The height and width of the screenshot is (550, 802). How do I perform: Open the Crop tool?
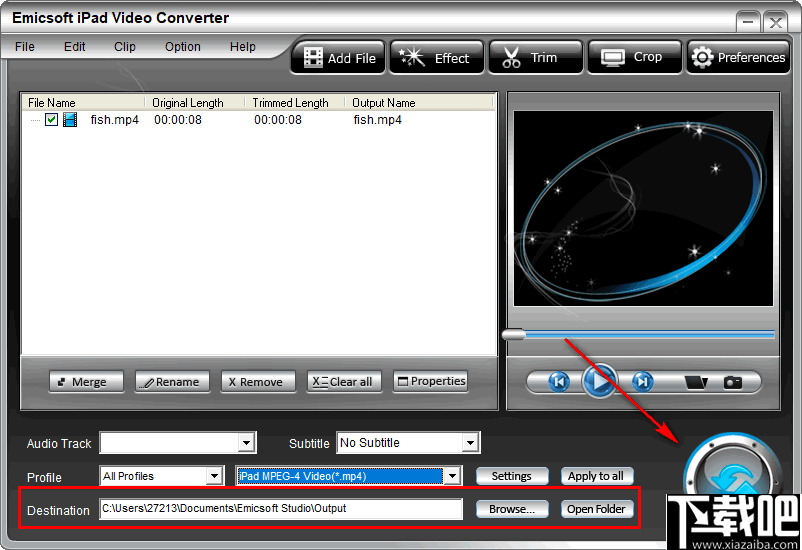[635, 58]
